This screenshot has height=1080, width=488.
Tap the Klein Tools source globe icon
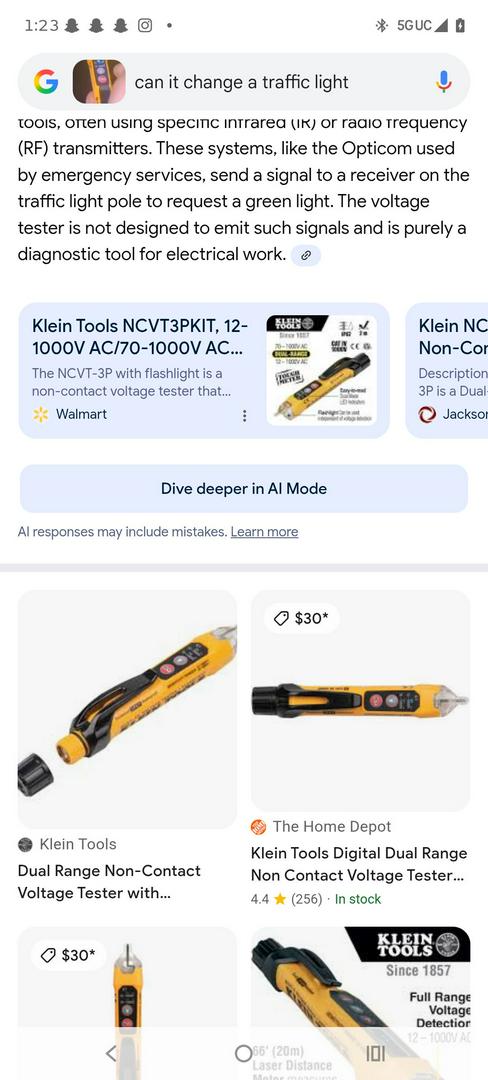point(25,844)
